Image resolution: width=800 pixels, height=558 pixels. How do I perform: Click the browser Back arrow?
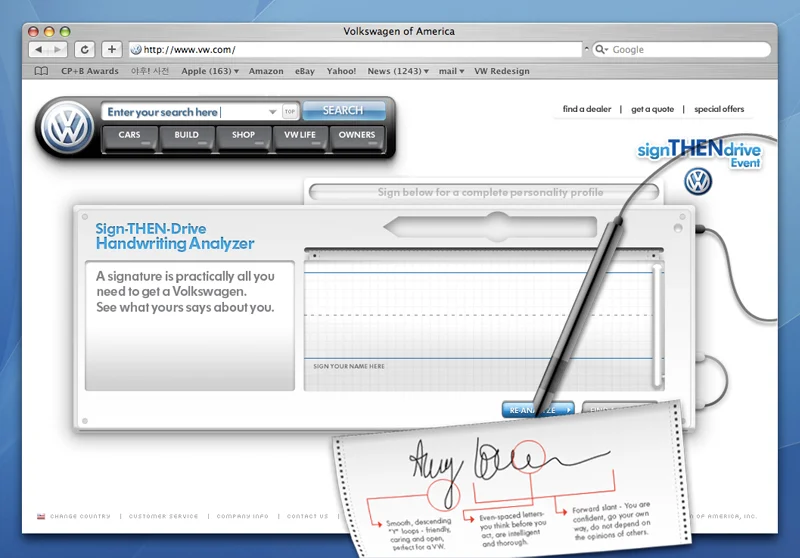tap(39, 49)
